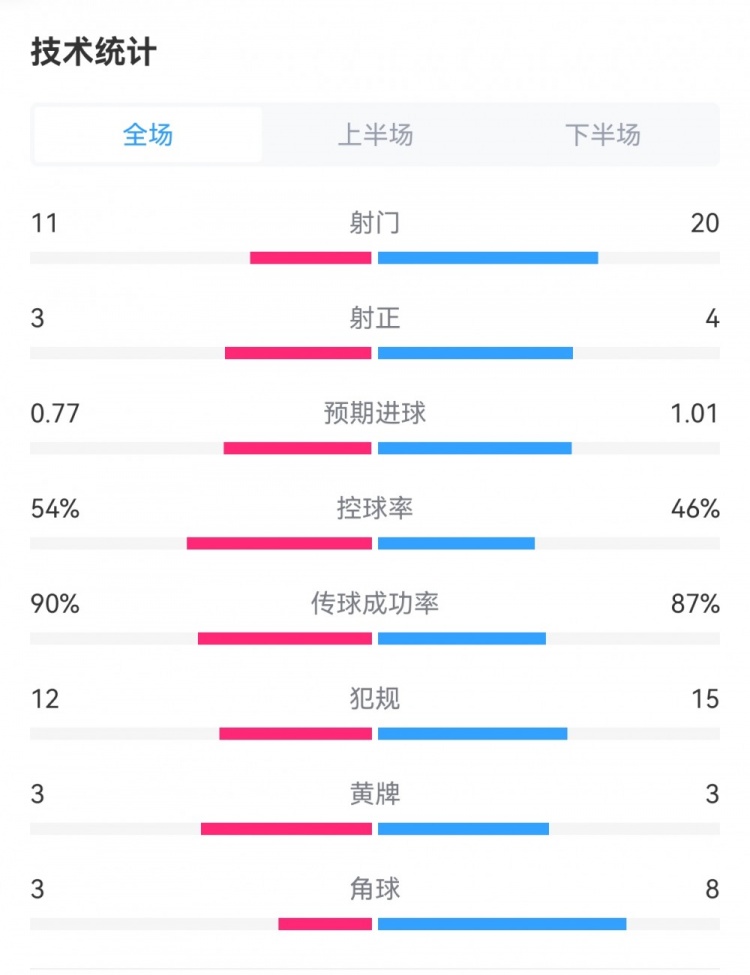The width and height of the screenshot is (750, 975).
Task: Click the 技术统计 heading
Action: coord(94,52)
